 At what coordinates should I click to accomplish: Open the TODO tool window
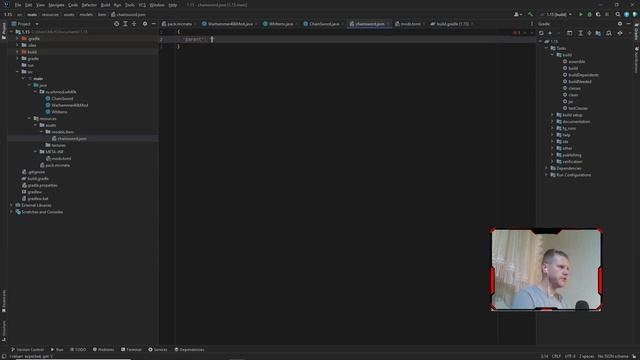pyautogui.click(x=78, y=349)
